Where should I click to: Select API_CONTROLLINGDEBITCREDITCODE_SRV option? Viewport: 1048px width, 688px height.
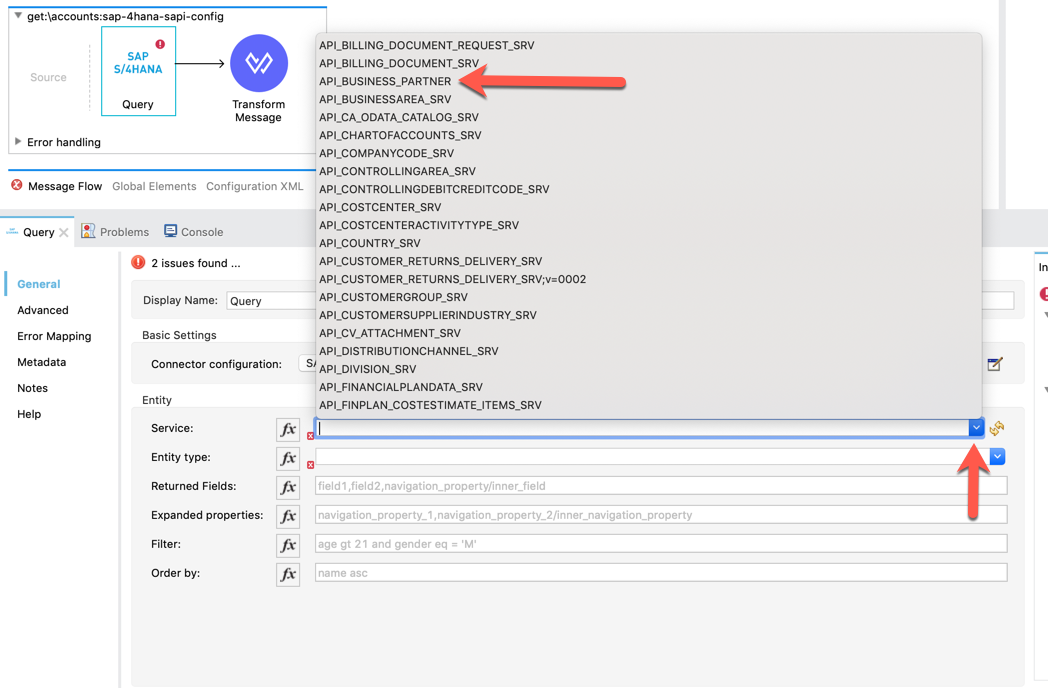click(434, 190)
